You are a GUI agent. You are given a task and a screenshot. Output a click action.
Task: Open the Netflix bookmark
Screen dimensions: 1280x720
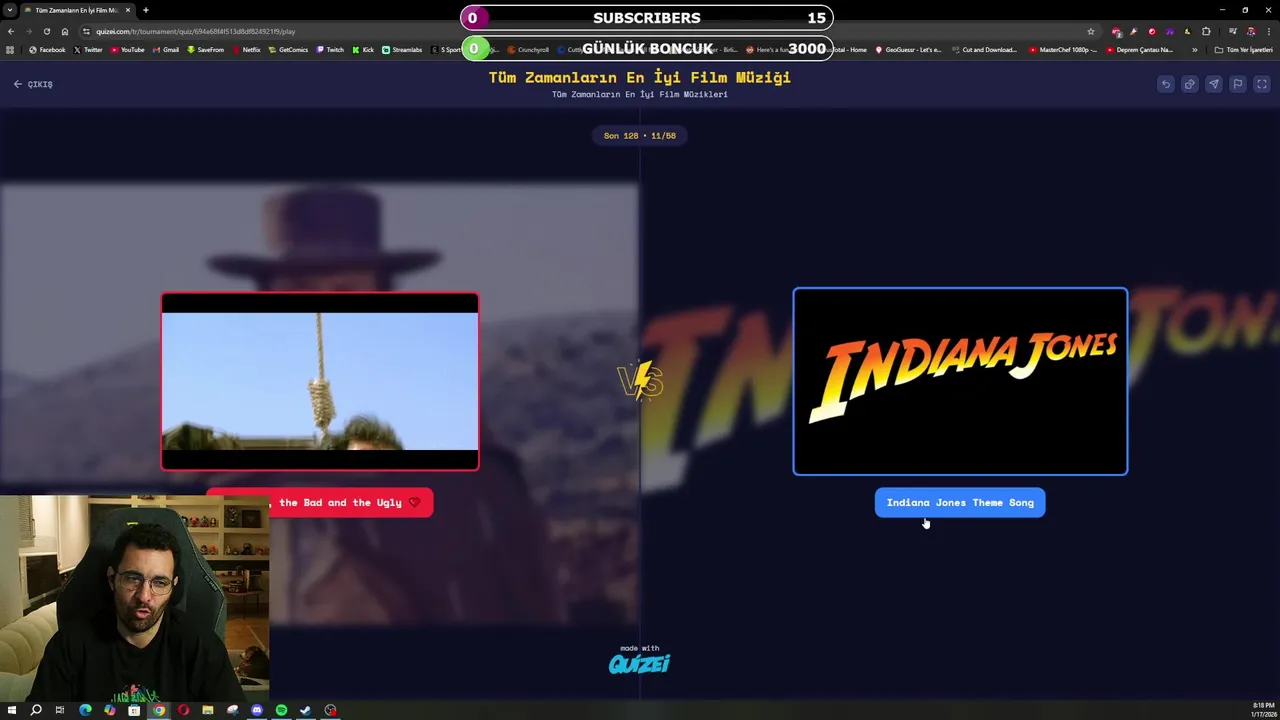(247, 50)
